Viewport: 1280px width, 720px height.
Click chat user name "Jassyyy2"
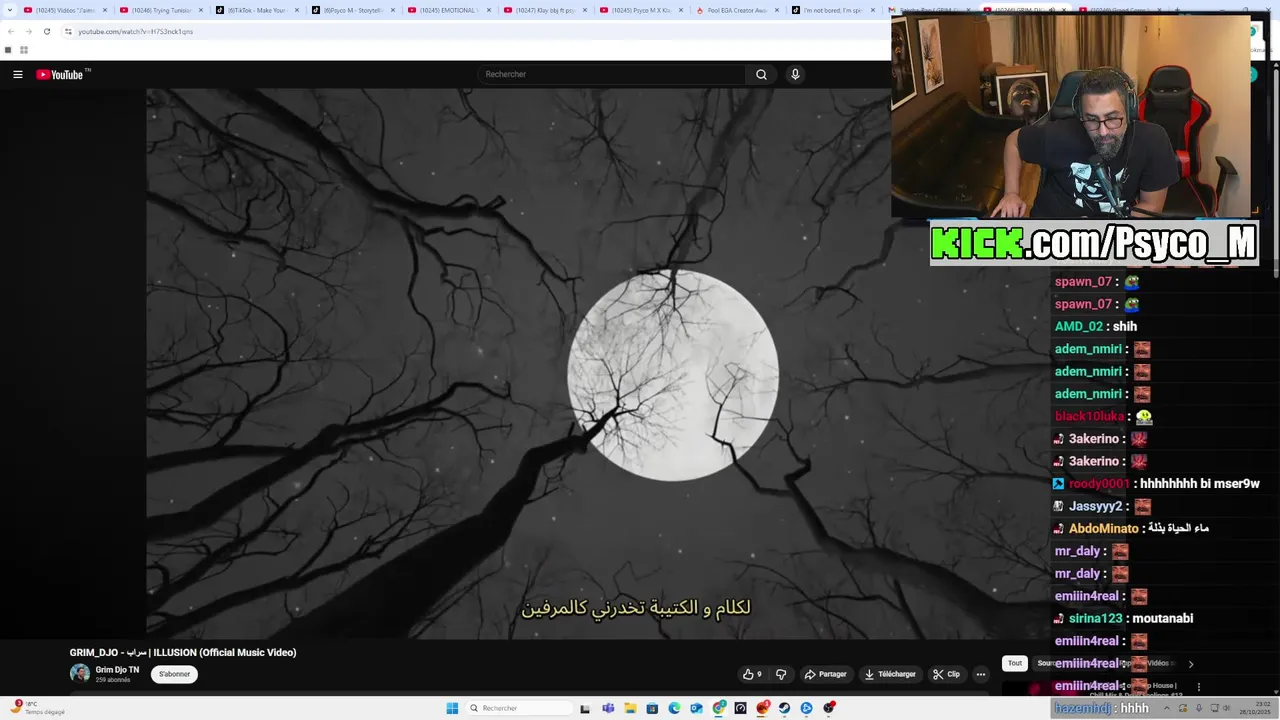pos(1097,506)
